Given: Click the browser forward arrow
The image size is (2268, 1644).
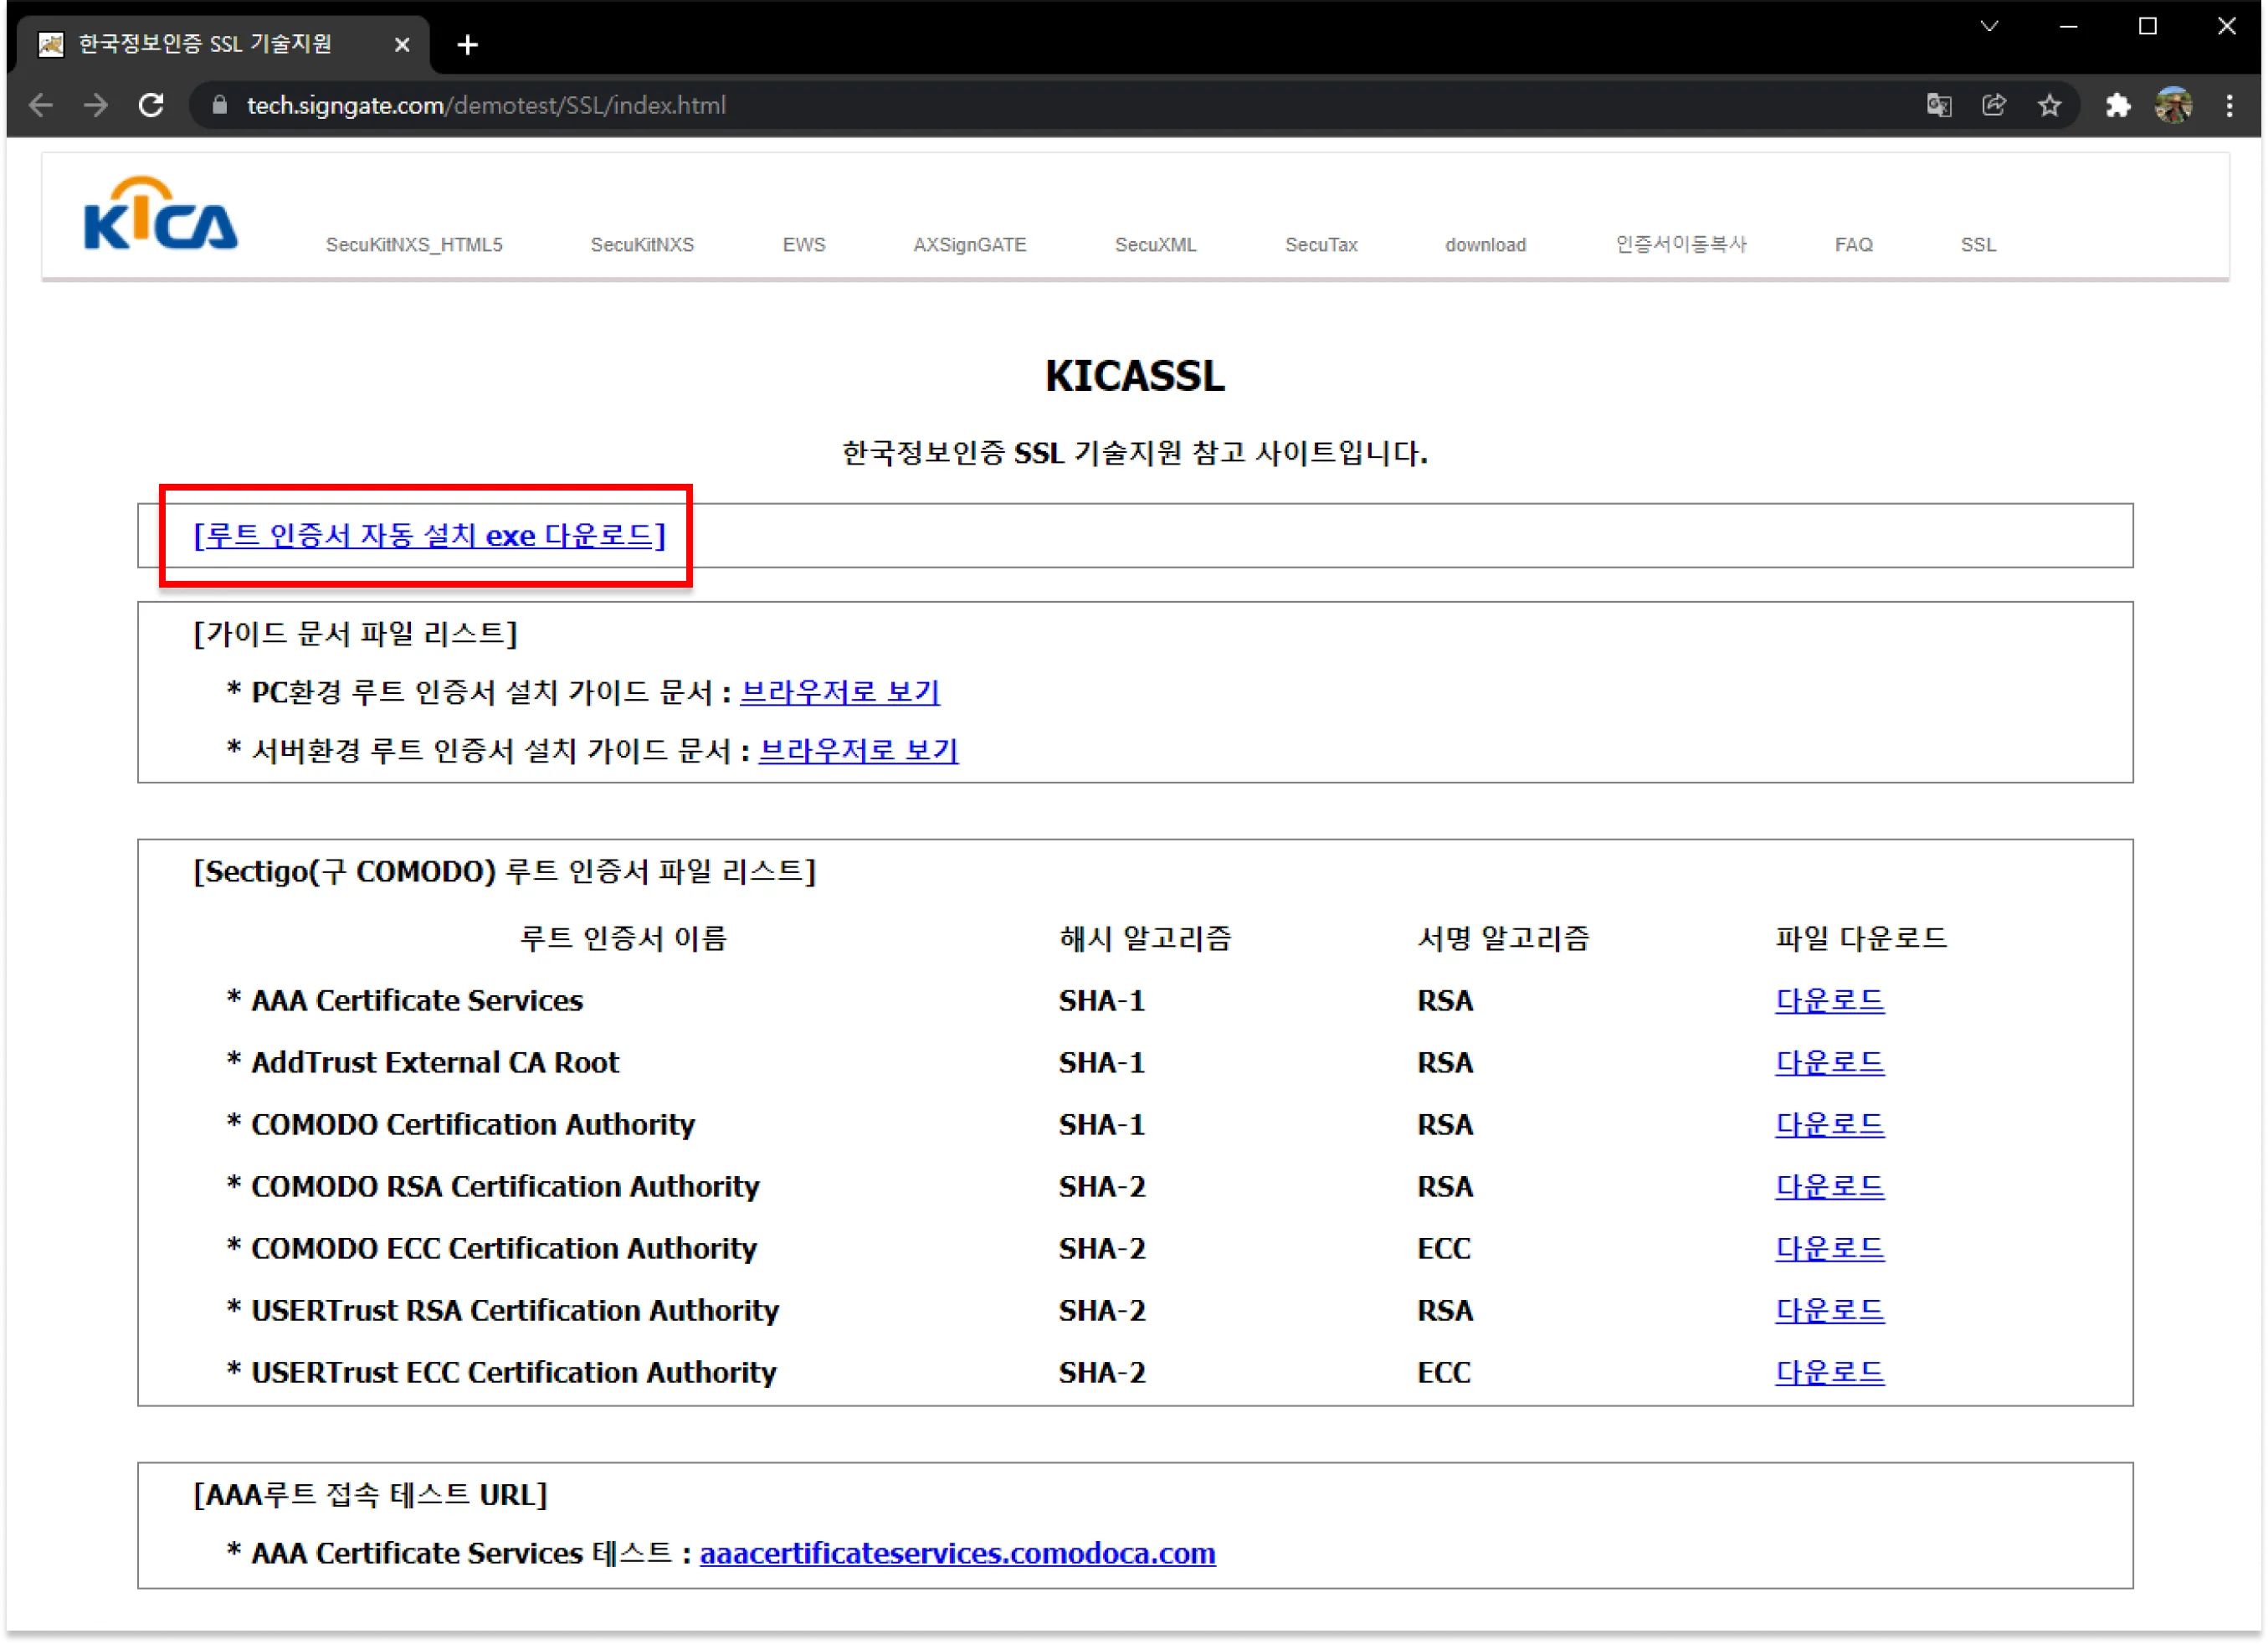Looking at the screenshot, I should tap(96, 105).
